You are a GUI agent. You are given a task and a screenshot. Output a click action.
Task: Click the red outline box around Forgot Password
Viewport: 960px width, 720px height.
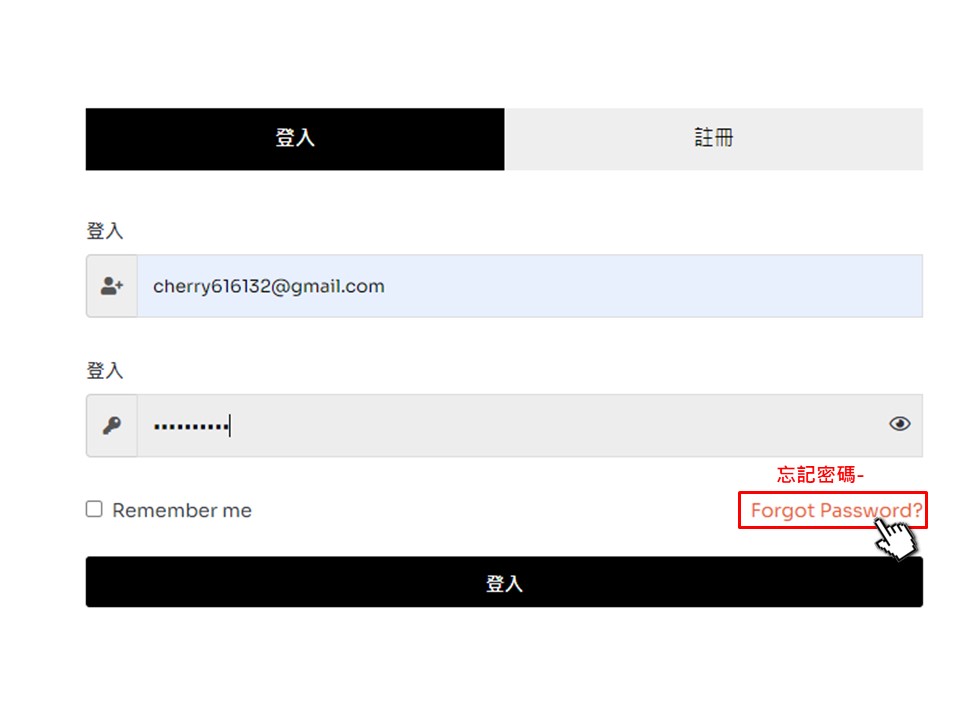(833, 510)
